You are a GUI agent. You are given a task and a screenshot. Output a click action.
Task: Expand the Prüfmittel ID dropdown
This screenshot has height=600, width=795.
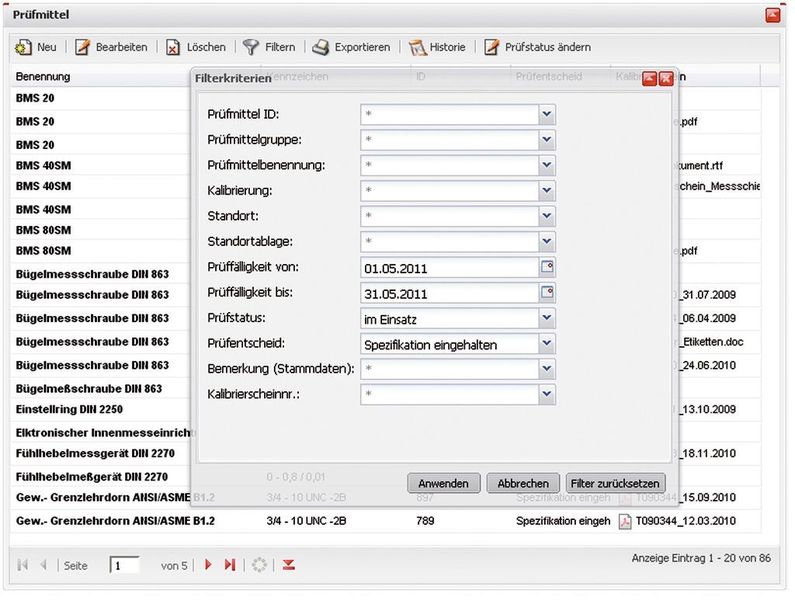[x=547, y=115]
